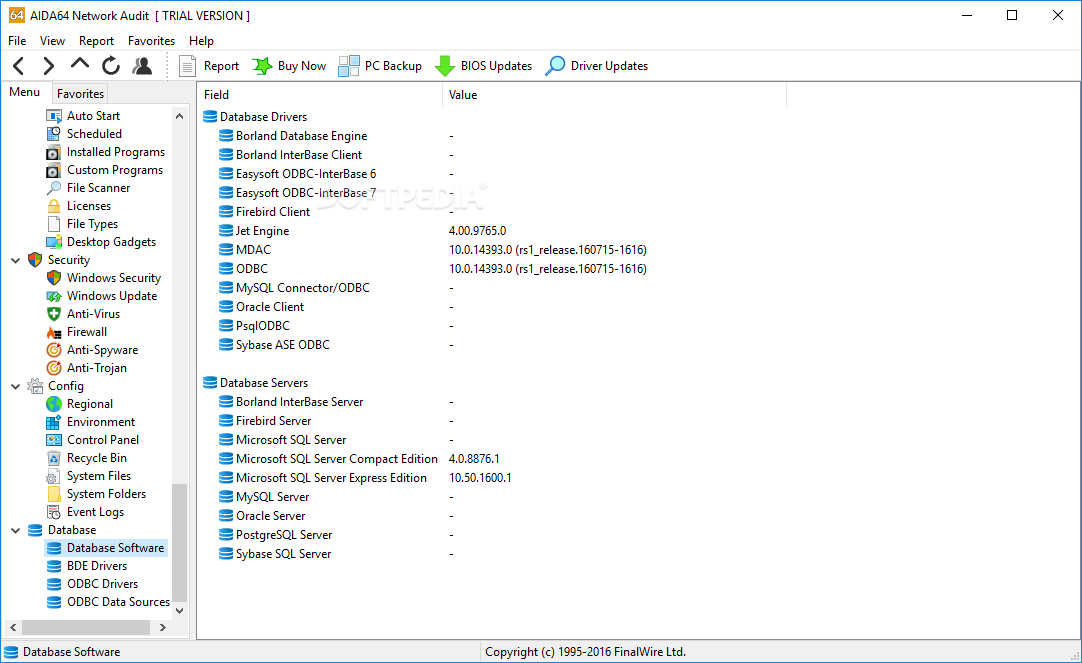Screen dimensions: 1082x663
Task: Collapse the Security tree node
Action: tap(15, 260)
